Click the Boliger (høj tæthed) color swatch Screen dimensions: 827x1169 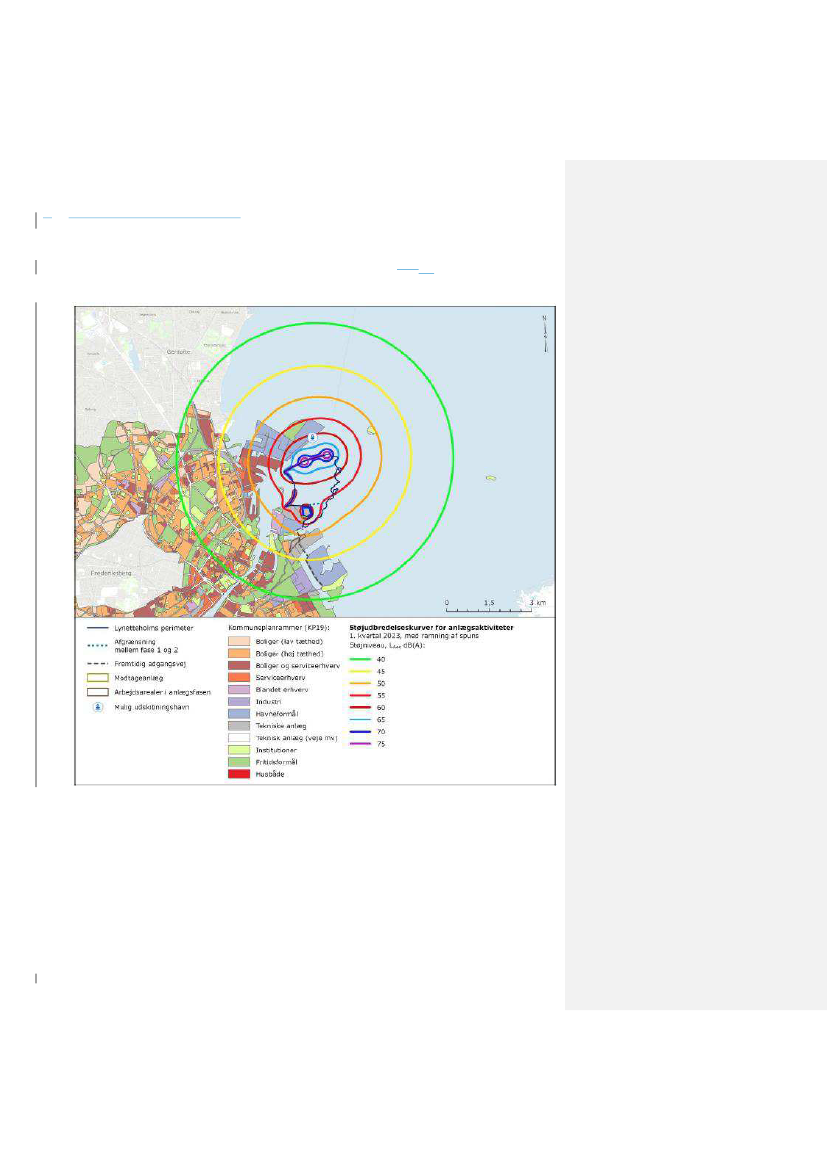coord(239,653)
